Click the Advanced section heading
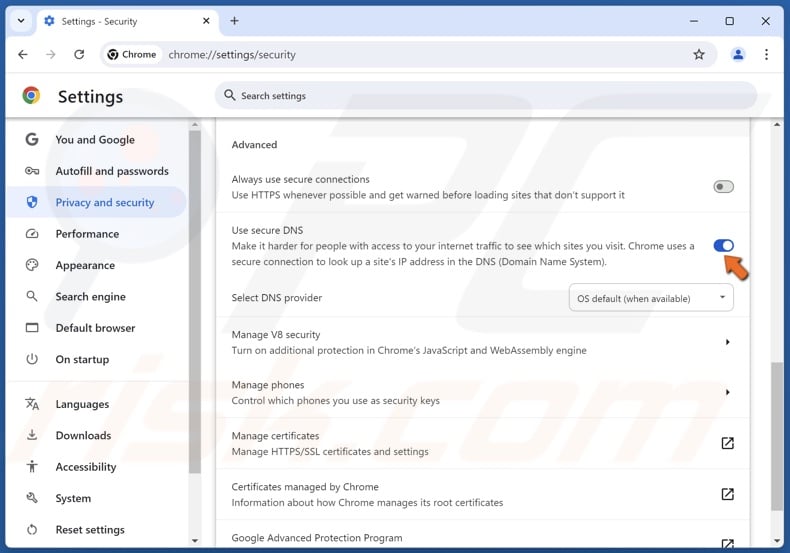This screenshot has width=790, height=553. pyautogui.click(x=254, y=145)
